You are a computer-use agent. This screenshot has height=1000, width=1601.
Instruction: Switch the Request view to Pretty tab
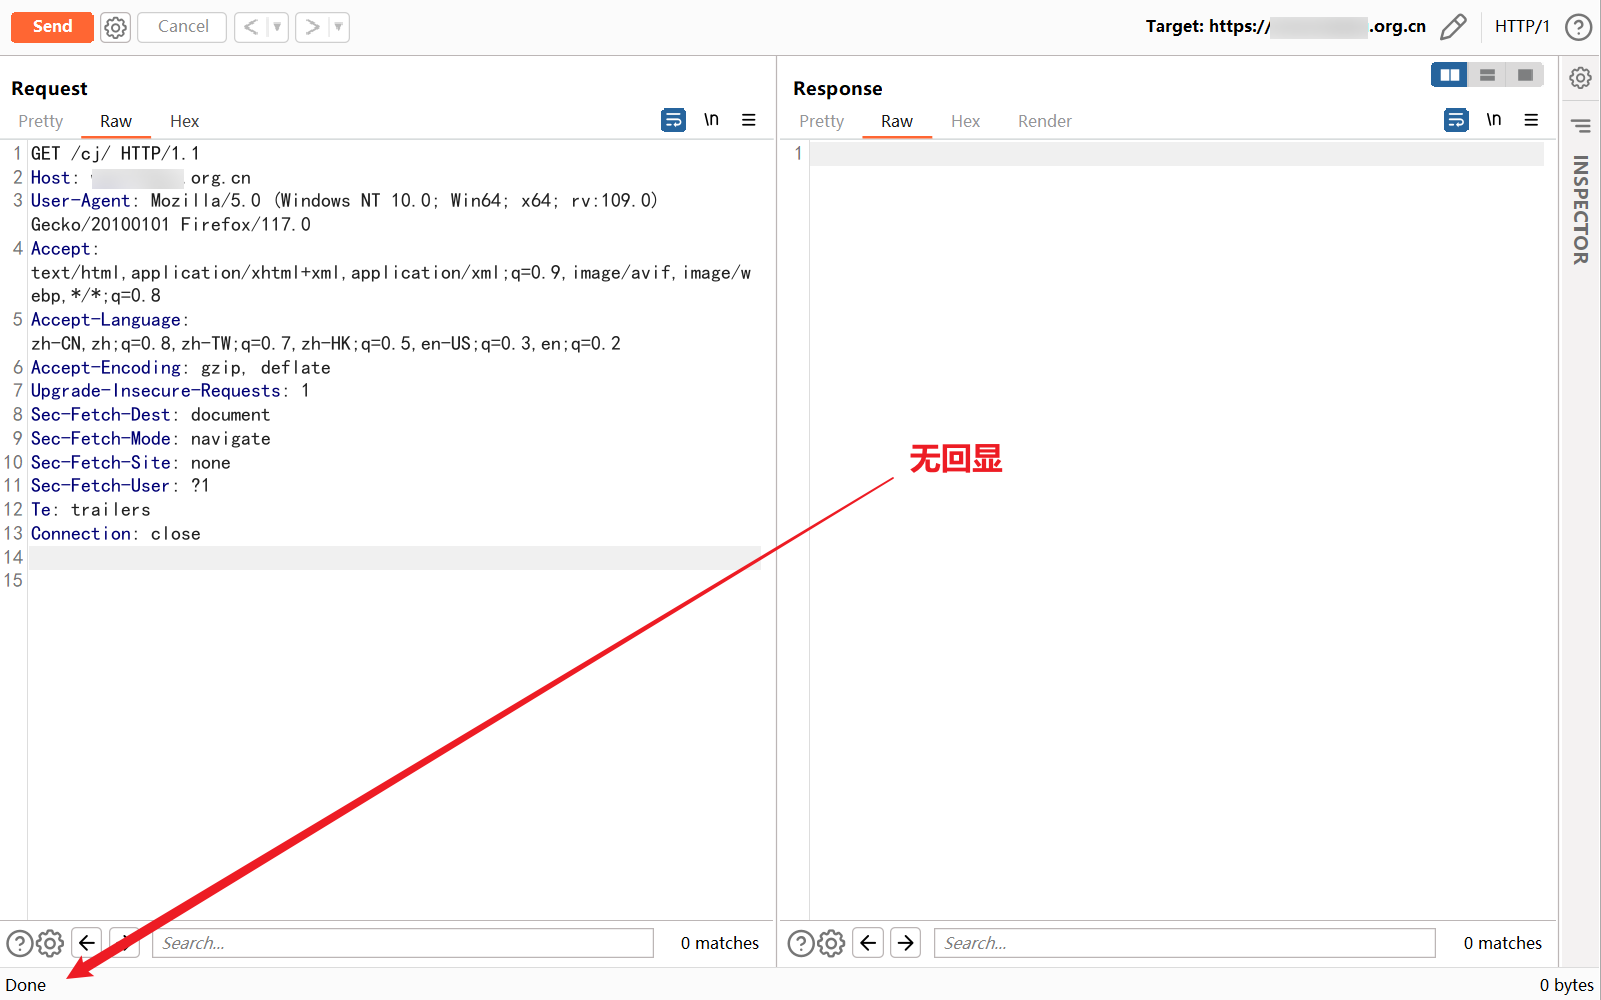tap(41, 121)
